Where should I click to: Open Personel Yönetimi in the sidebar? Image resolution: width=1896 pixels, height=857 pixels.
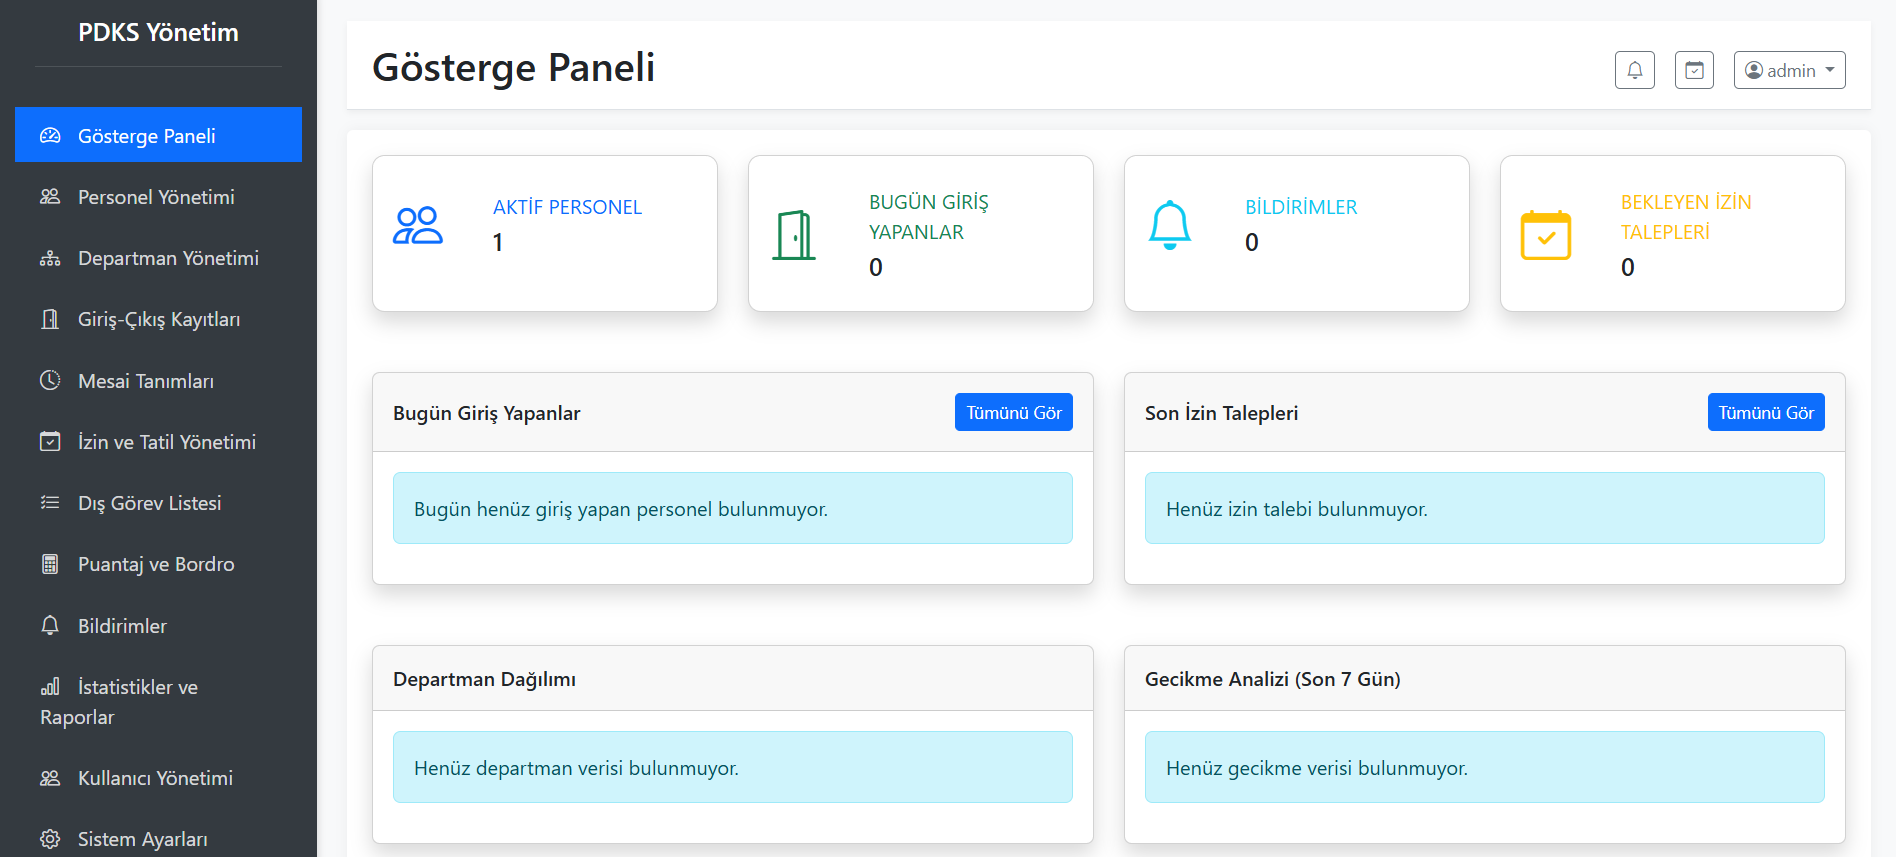[156, 197]
